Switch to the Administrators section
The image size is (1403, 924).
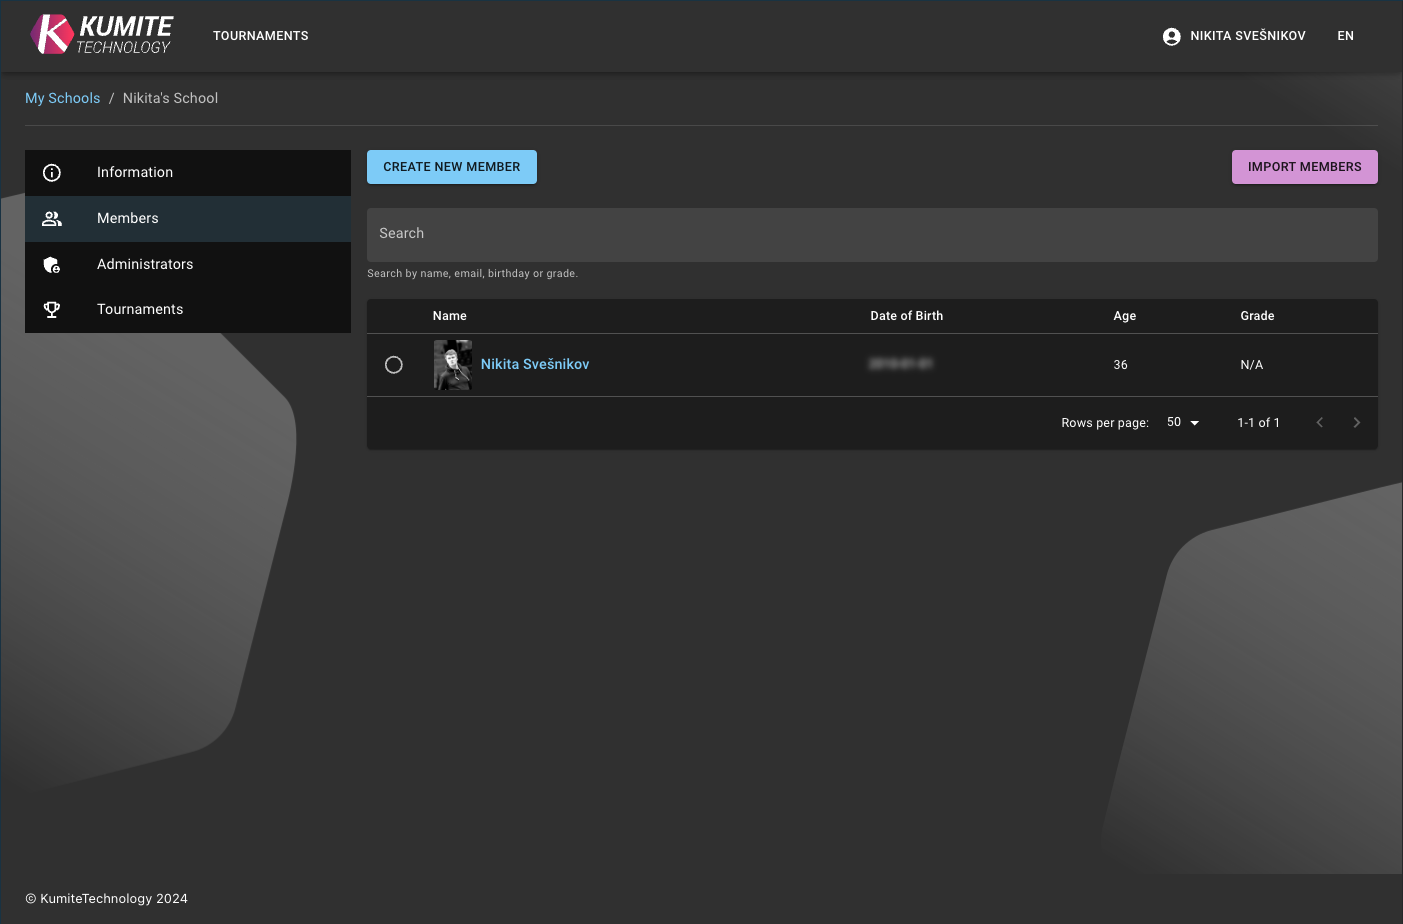click(x=145, y=264)
